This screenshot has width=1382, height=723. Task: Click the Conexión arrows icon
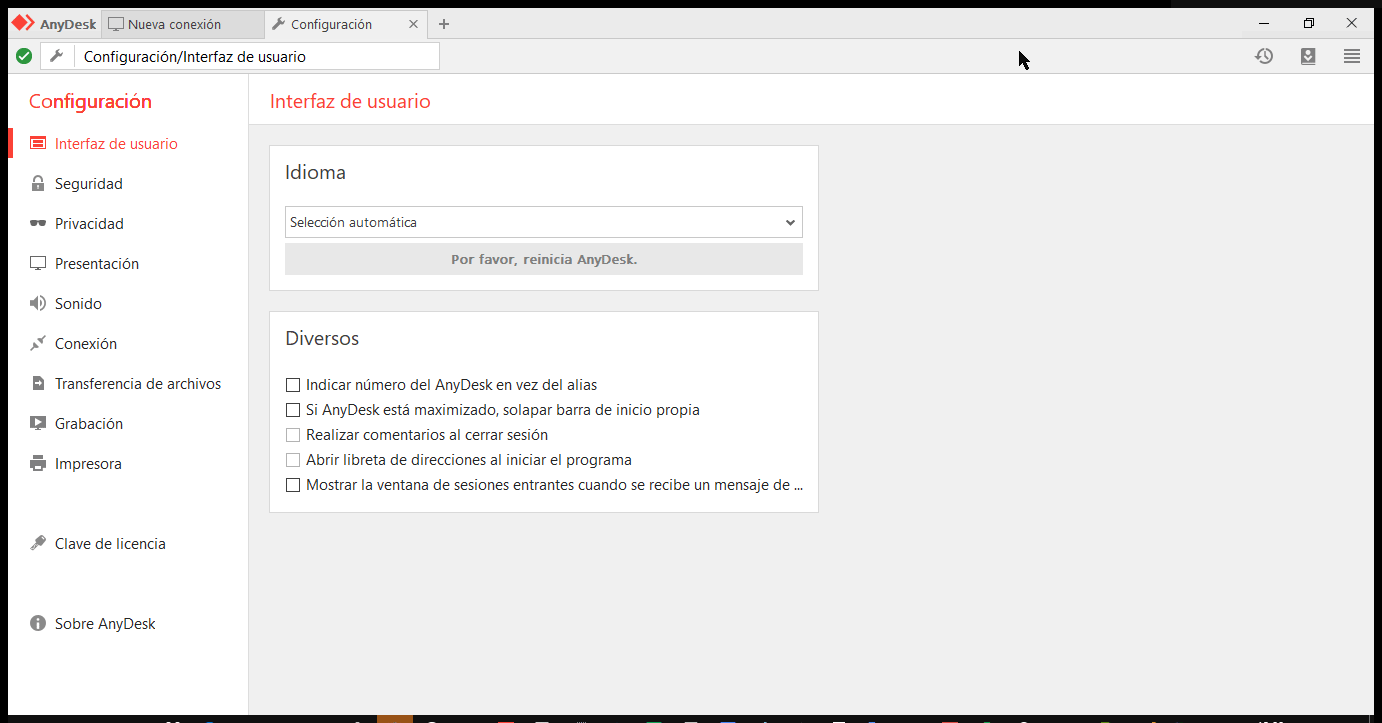click(x=38, y=344)
